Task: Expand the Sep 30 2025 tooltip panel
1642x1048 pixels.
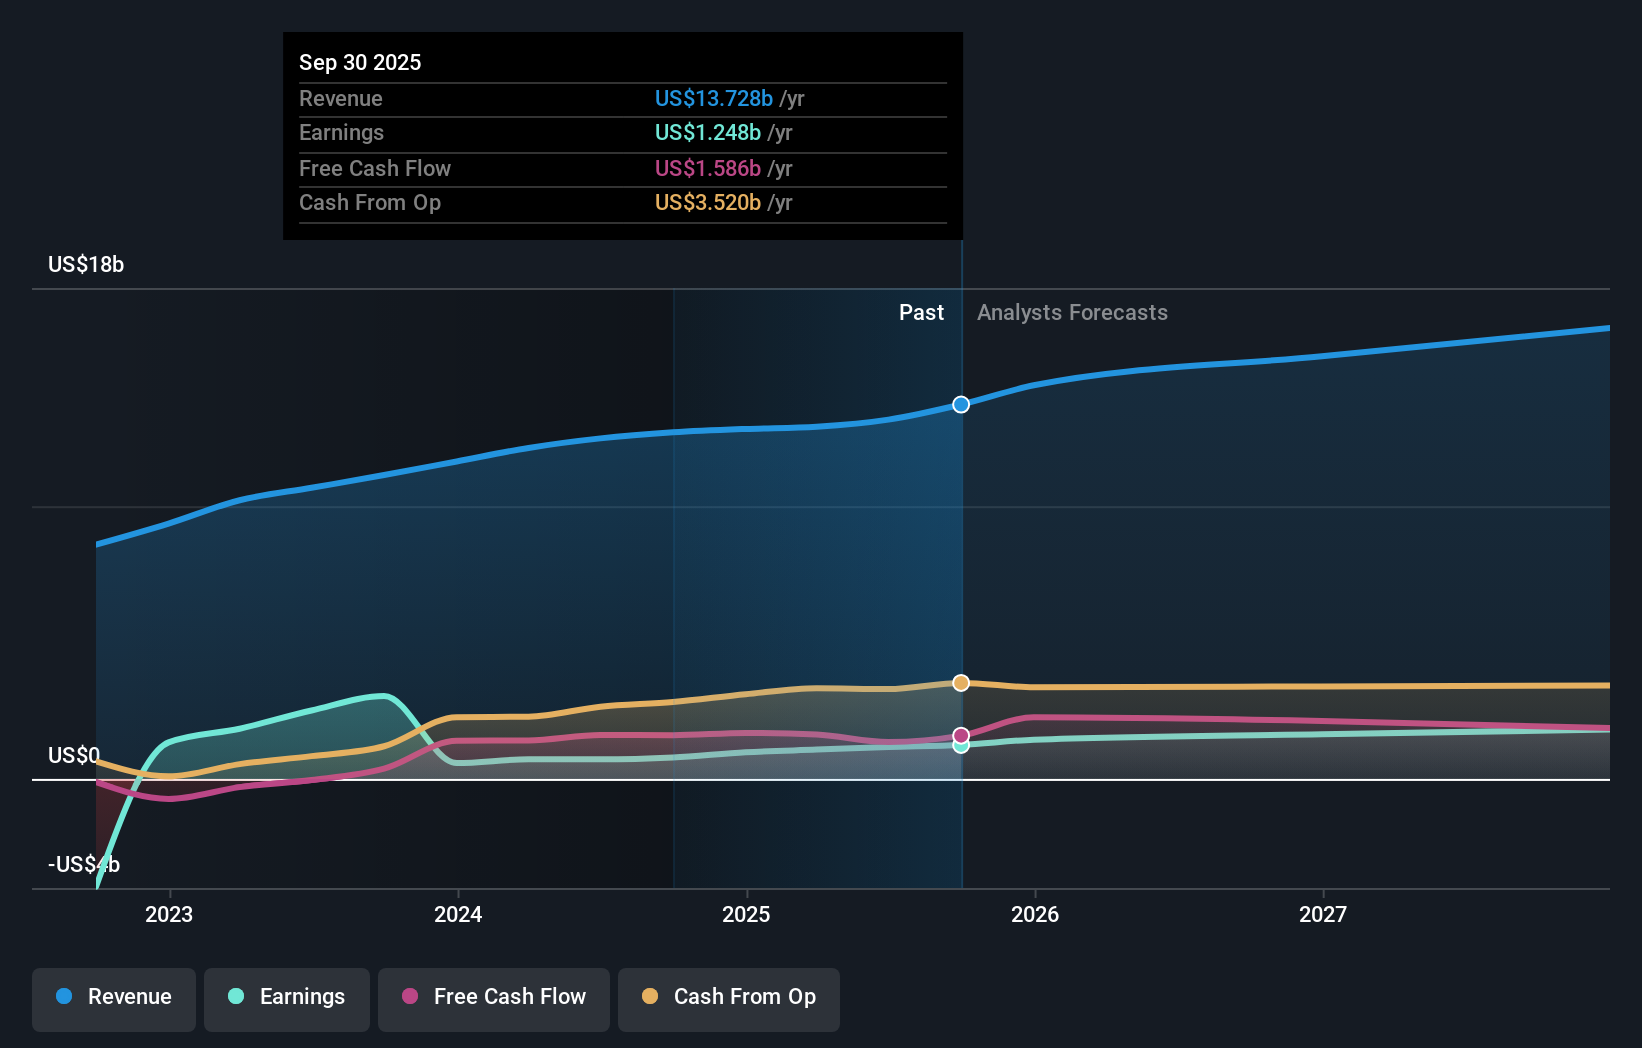Action: (622, 136)
